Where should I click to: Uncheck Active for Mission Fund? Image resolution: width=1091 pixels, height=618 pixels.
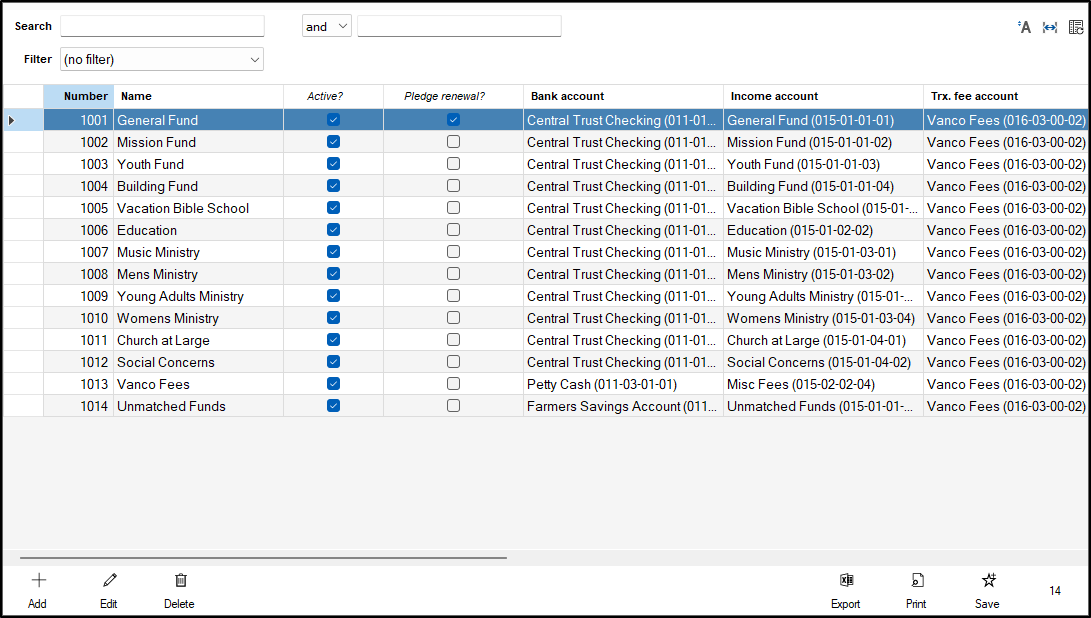click(x=333, y=142)
